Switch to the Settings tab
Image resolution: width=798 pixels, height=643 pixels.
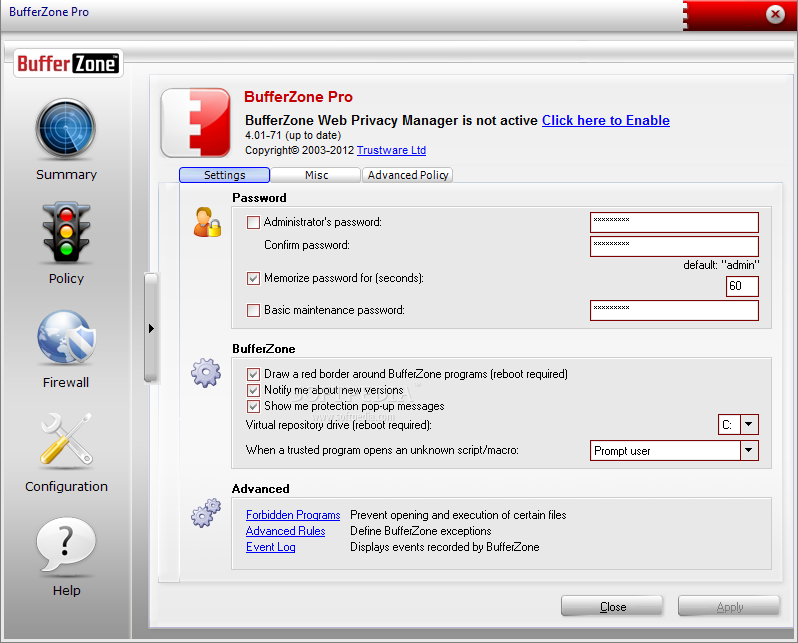click(224, 175)
